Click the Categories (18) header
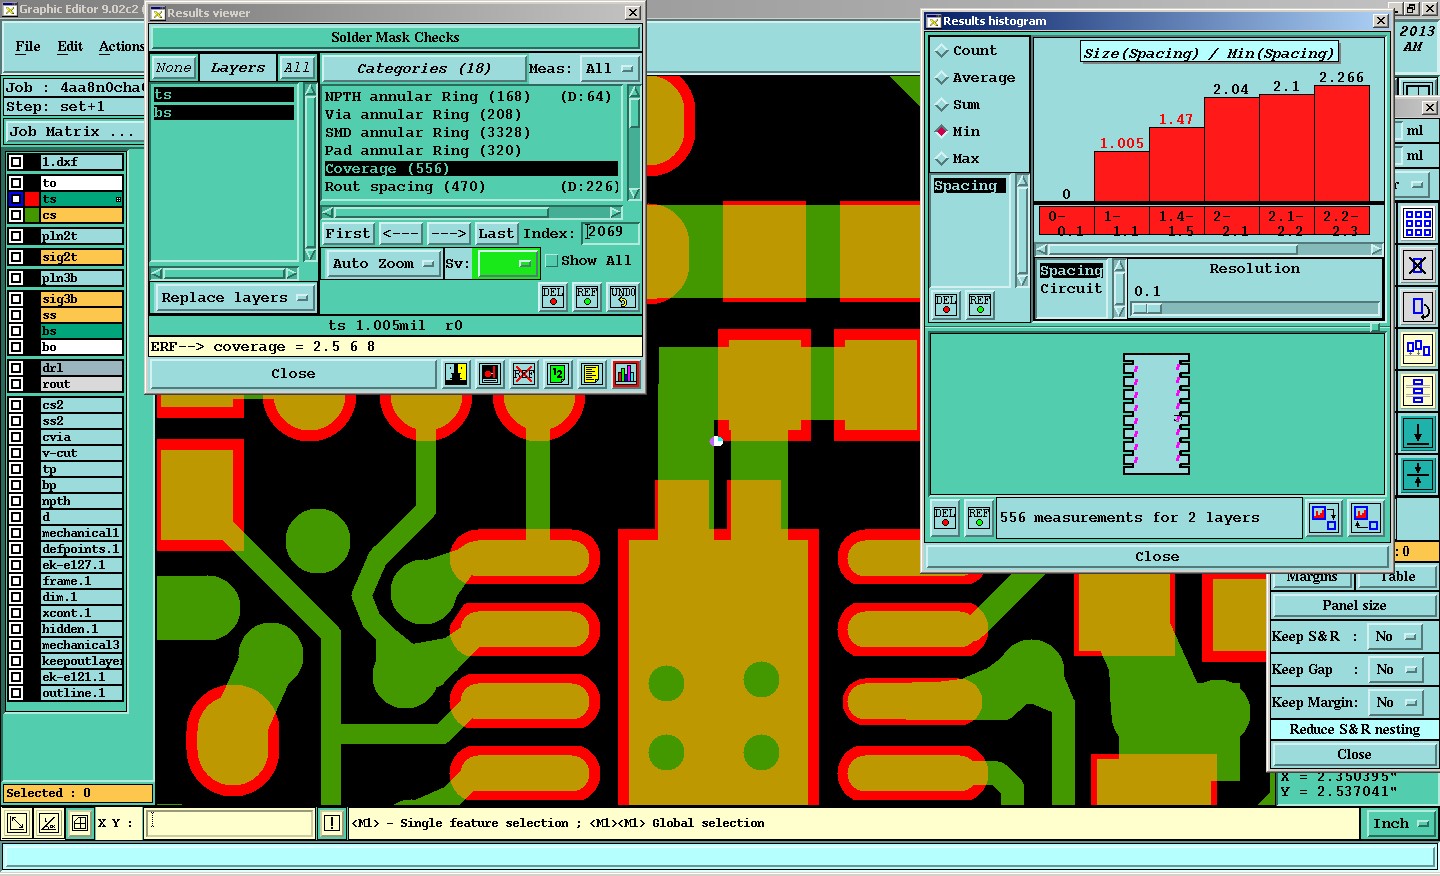The width and height of the screenshot is (1440, 876). [424, 68]
